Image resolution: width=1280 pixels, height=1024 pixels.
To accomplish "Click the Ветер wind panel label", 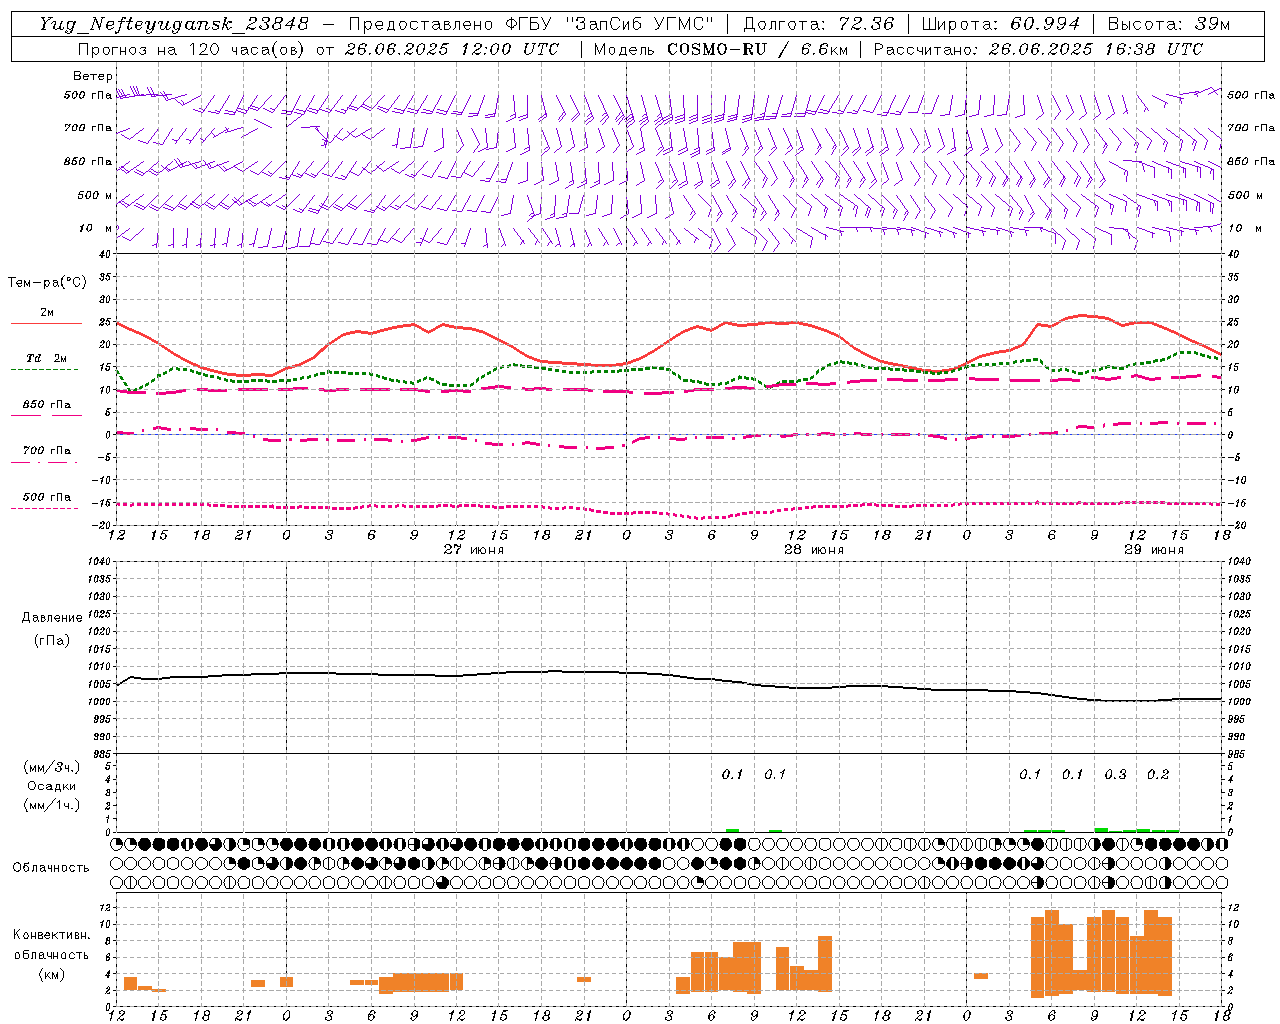I will [93, 76].
